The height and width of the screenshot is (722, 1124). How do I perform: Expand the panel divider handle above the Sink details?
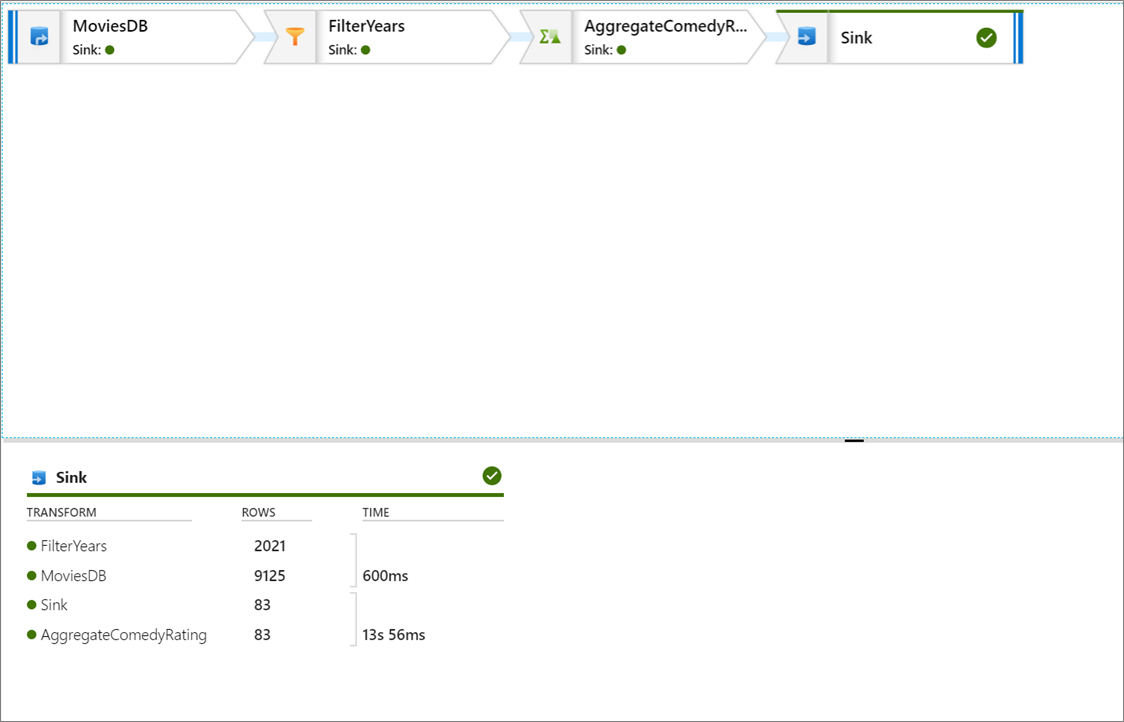(x=855, y=440)
